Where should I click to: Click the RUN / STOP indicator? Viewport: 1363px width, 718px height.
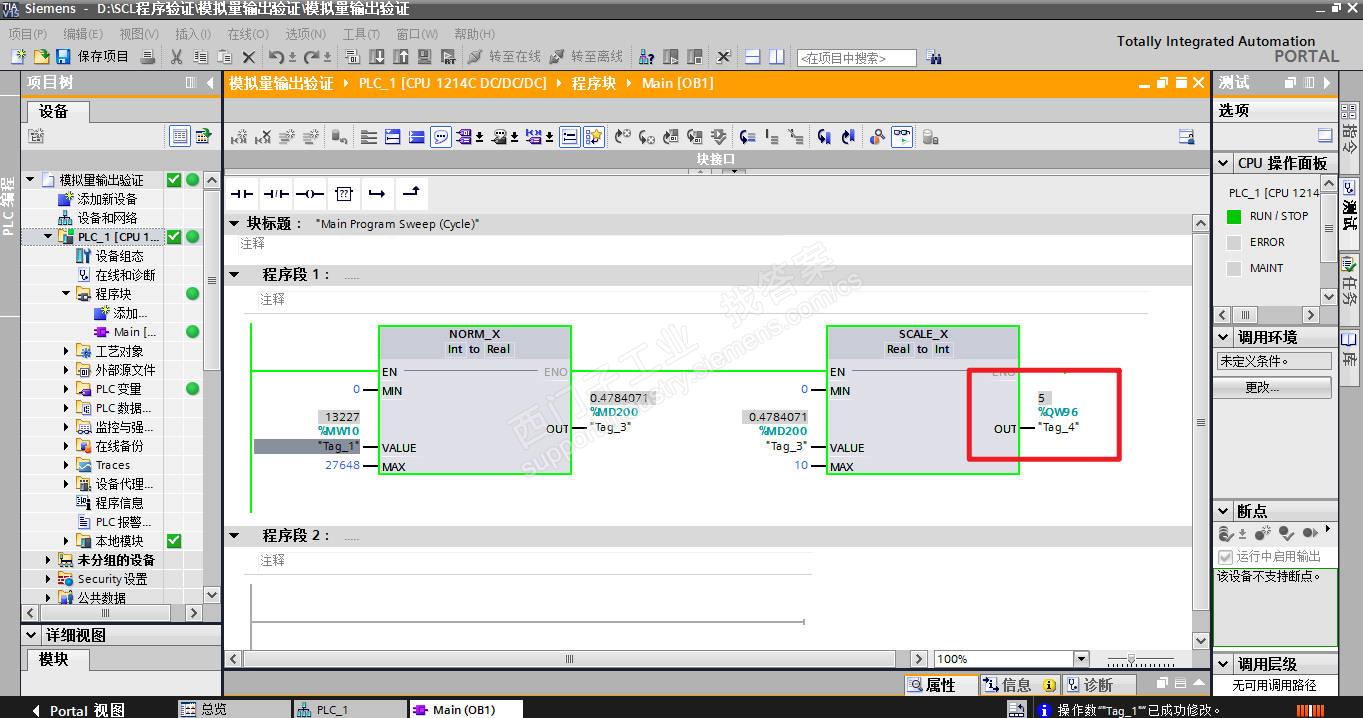click(x=1234, y=216)
